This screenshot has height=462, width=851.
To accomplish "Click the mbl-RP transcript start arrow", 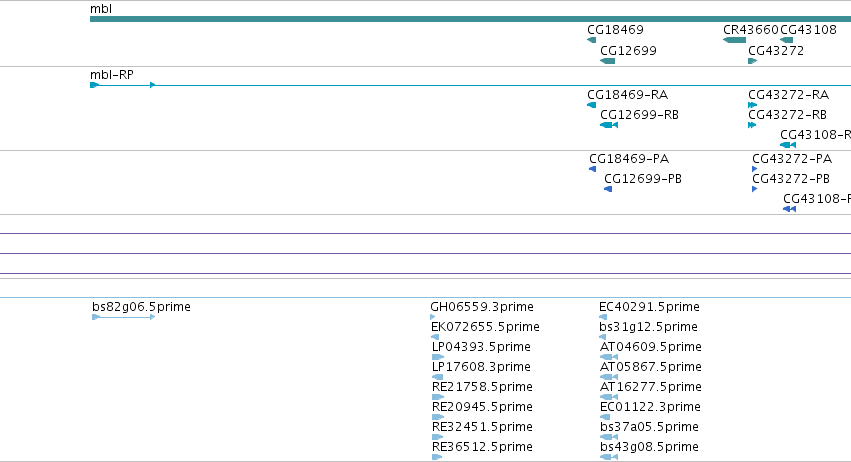I will [x=94, y=85].
